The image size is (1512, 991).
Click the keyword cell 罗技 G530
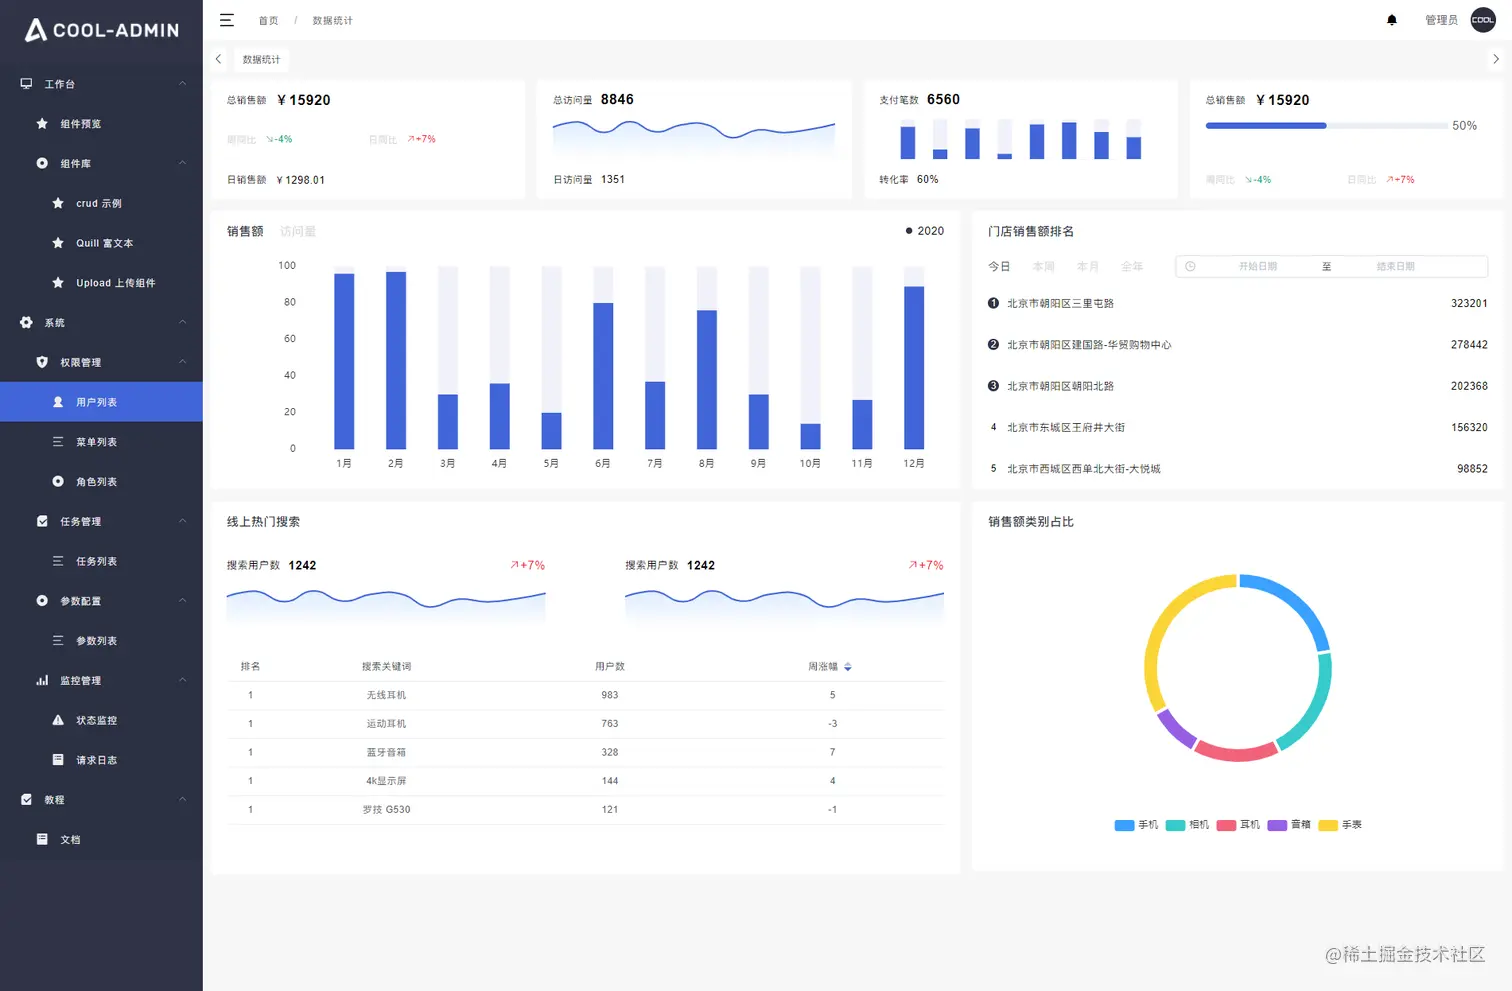click(x=386, y=810)
